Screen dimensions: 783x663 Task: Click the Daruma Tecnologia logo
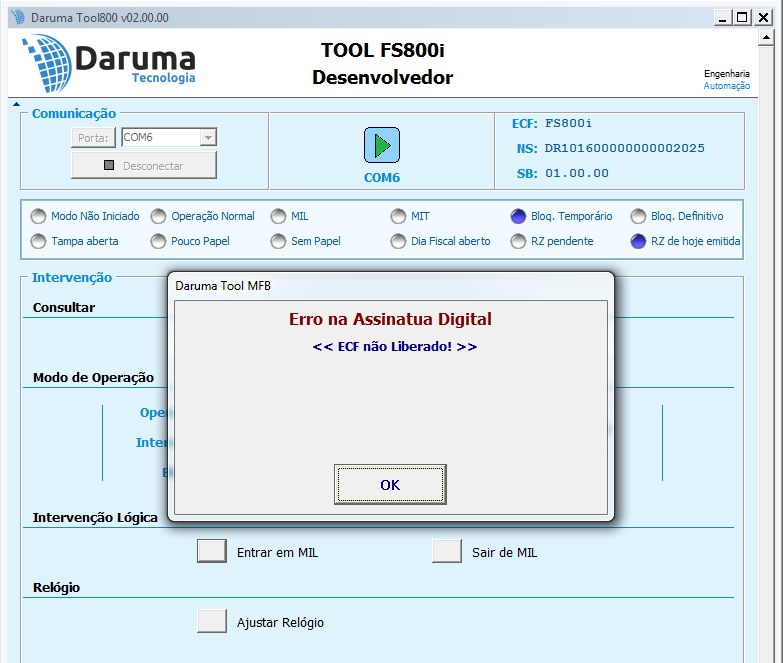pos(108,63)
